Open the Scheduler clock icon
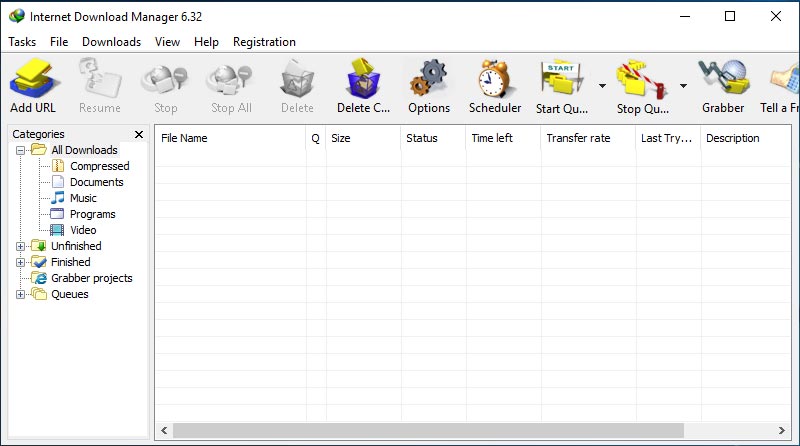The width and height of the screenshot is (800, 446). (495, 86)
